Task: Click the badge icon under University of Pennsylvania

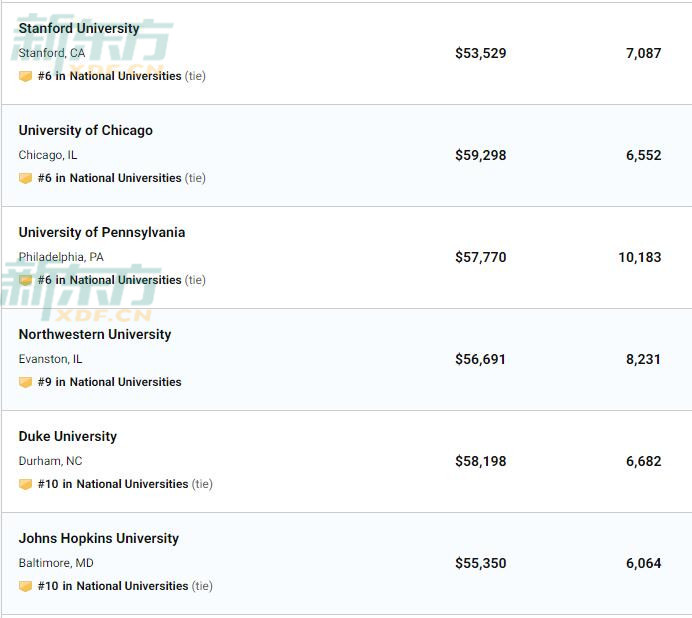Action: click(25, 280)
